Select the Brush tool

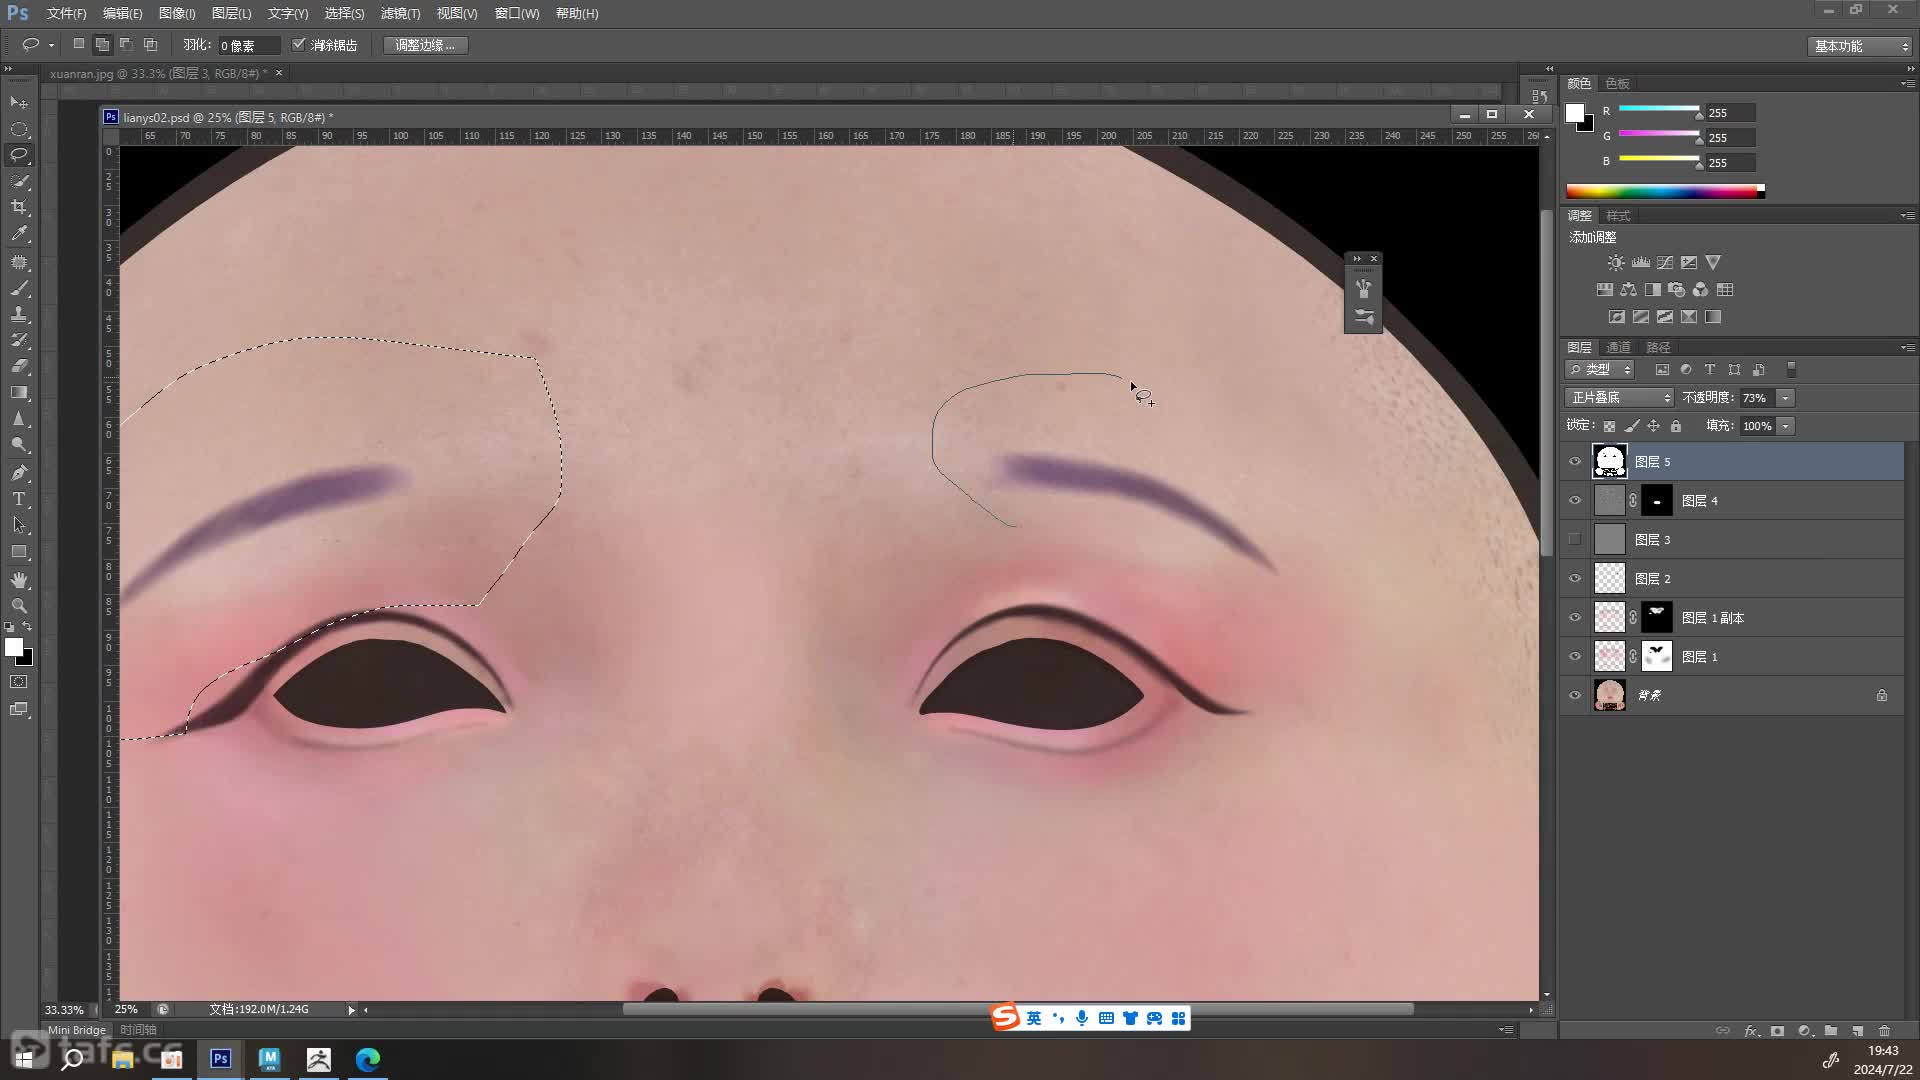[19, 288]
